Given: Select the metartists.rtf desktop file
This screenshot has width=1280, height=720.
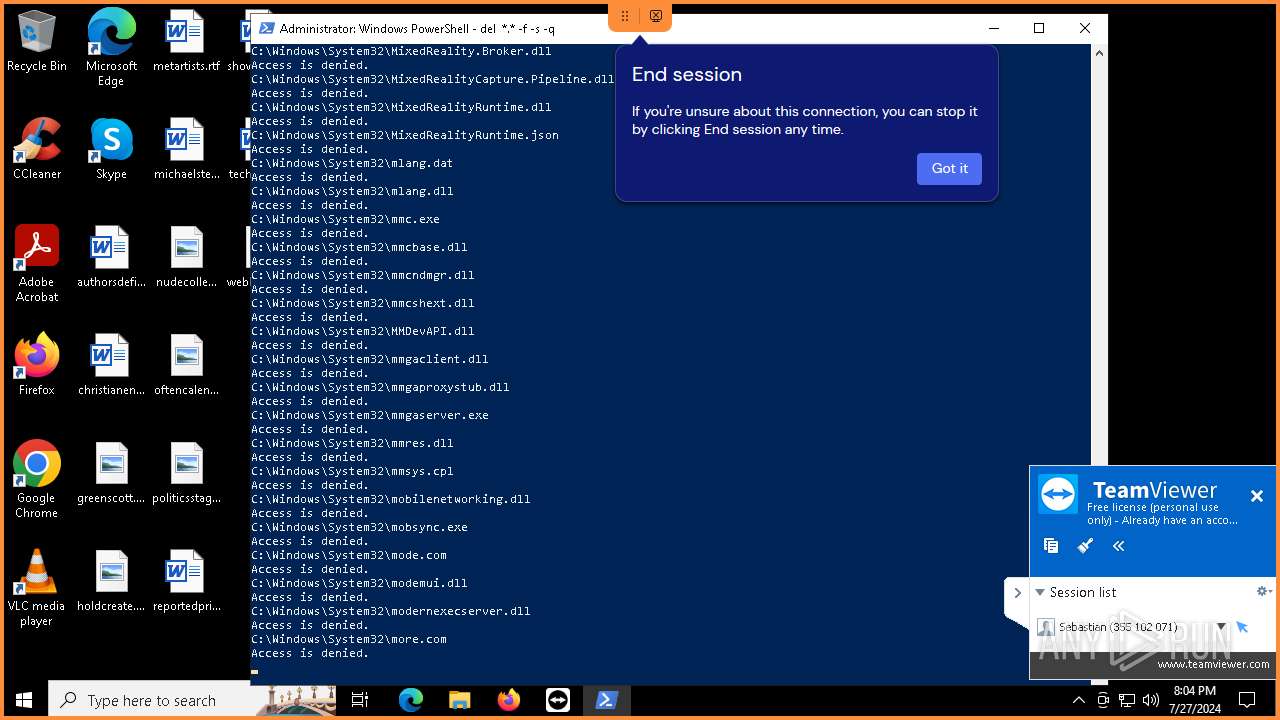Looking at the screenshot, I should point(186,41).
